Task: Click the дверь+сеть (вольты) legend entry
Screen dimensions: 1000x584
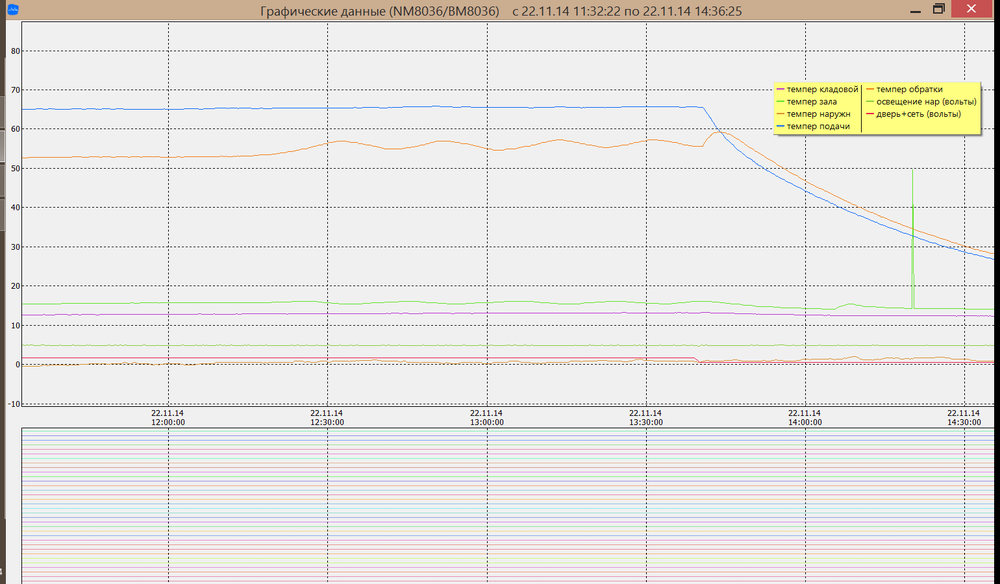Action: tap(918, 114)
